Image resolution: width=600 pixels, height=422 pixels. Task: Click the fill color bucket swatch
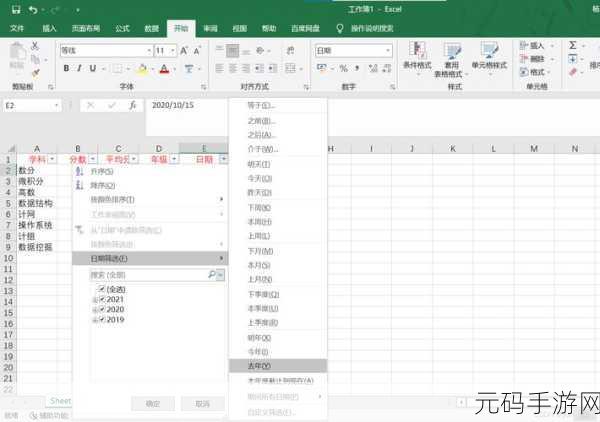[142, 69]
